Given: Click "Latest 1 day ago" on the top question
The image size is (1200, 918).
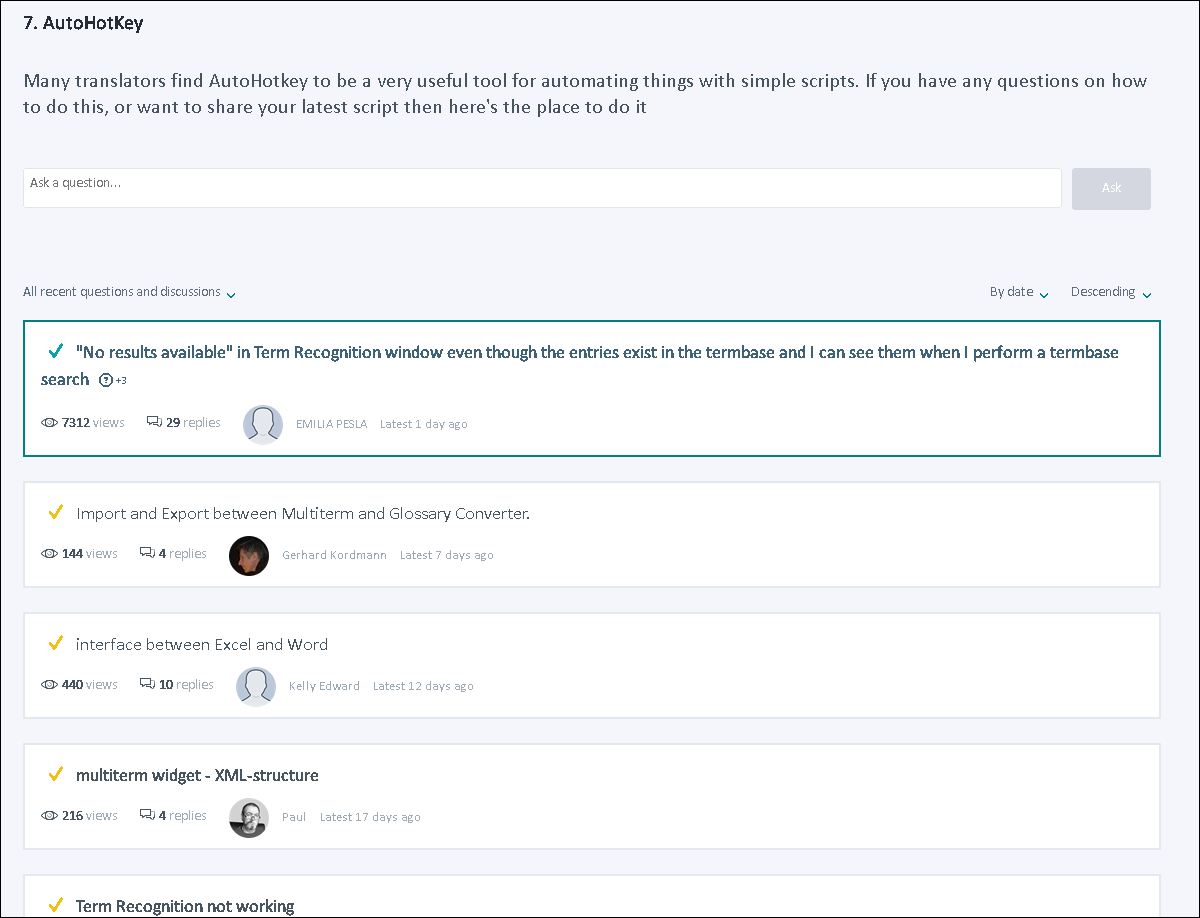Looking at the screenshot, I should 423,423.
